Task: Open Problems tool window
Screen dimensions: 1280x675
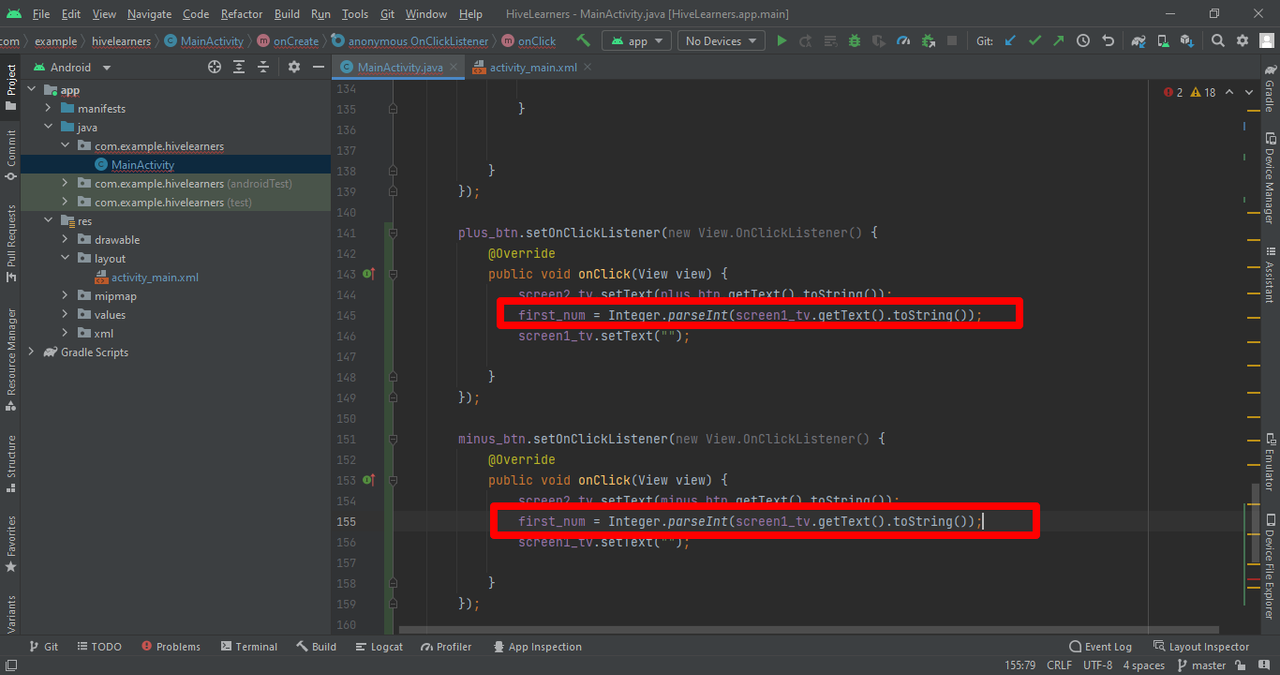Action: (171, 647)
